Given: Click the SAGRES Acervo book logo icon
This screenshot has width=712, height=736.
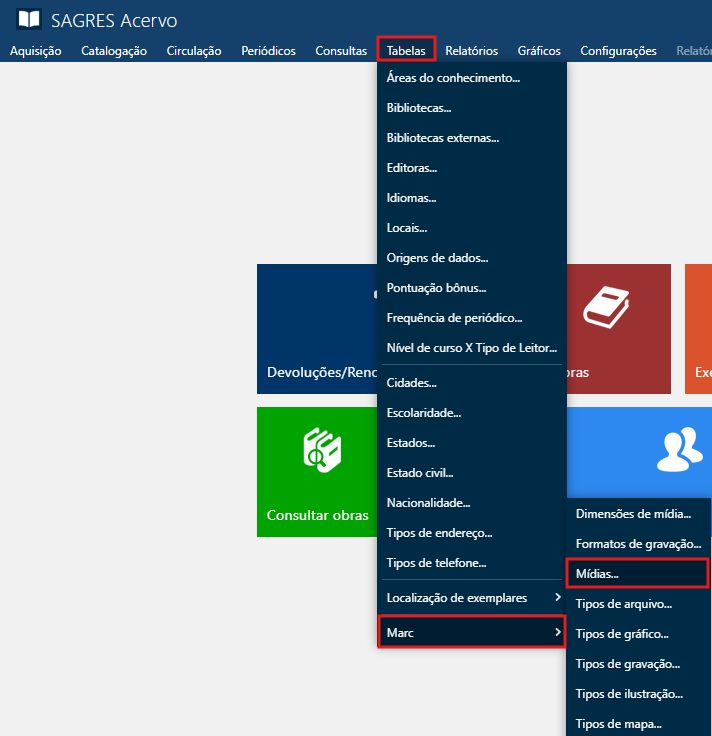Looking at the screenshot, I should point(29,20).
